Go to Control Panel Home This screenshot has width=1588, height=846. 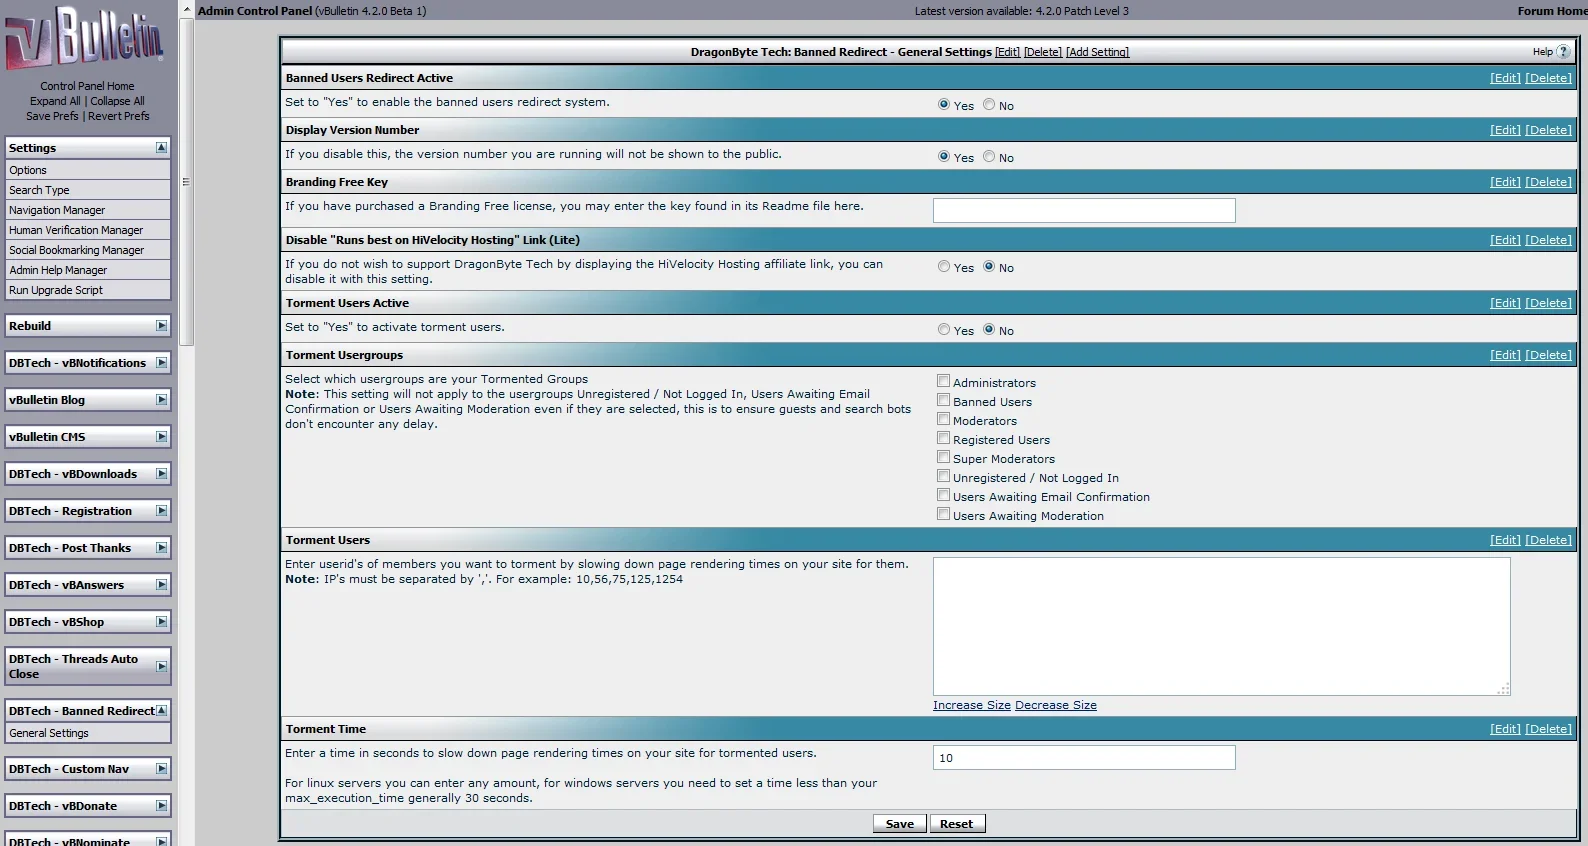[87, 86]
